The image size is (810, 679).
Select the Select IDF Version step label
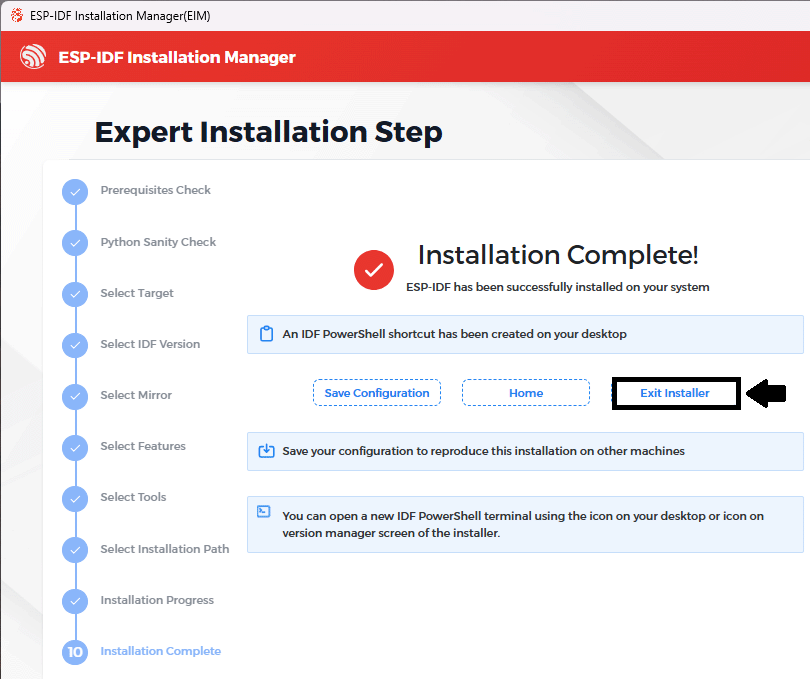[x=150, y=344]
